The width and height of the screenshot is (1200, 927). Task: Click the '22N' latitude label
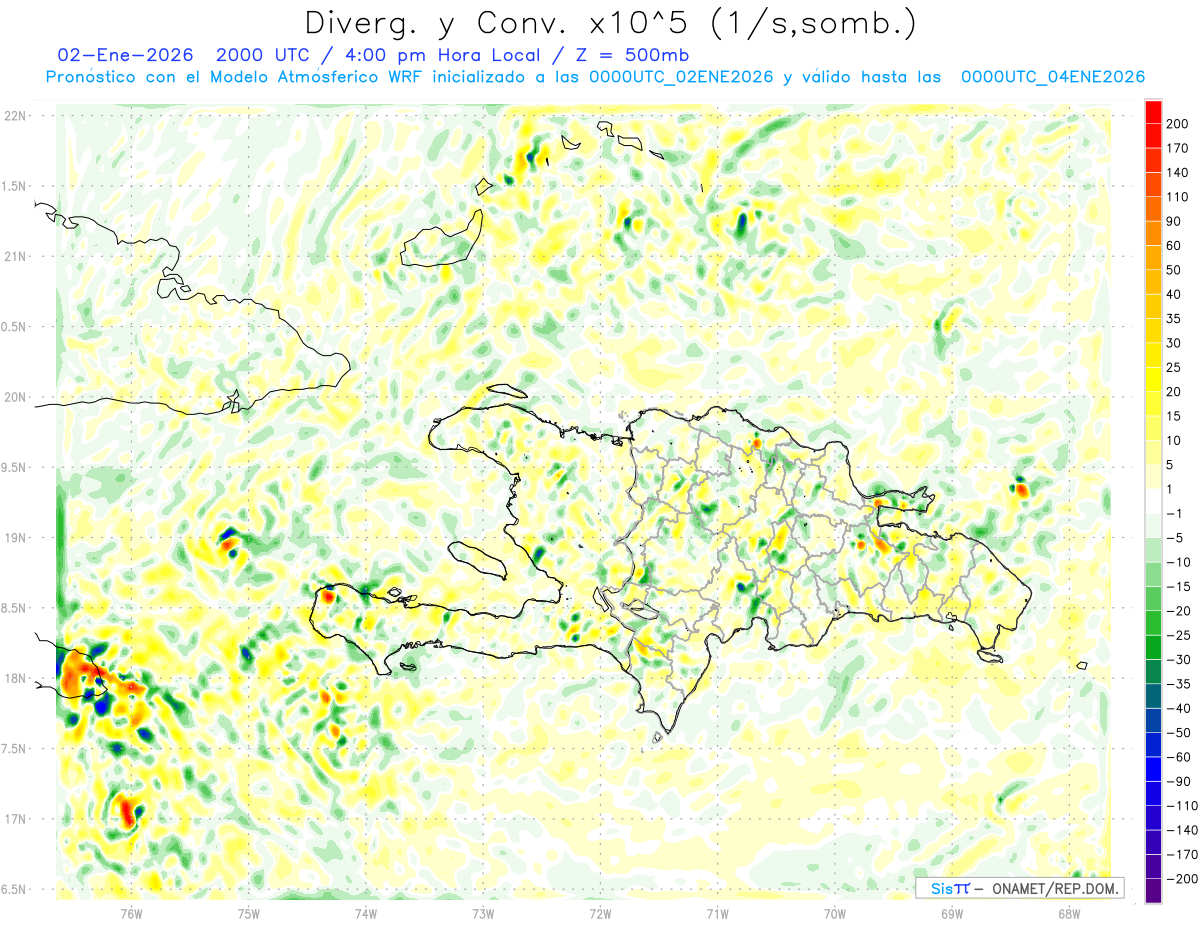[16, 116]
